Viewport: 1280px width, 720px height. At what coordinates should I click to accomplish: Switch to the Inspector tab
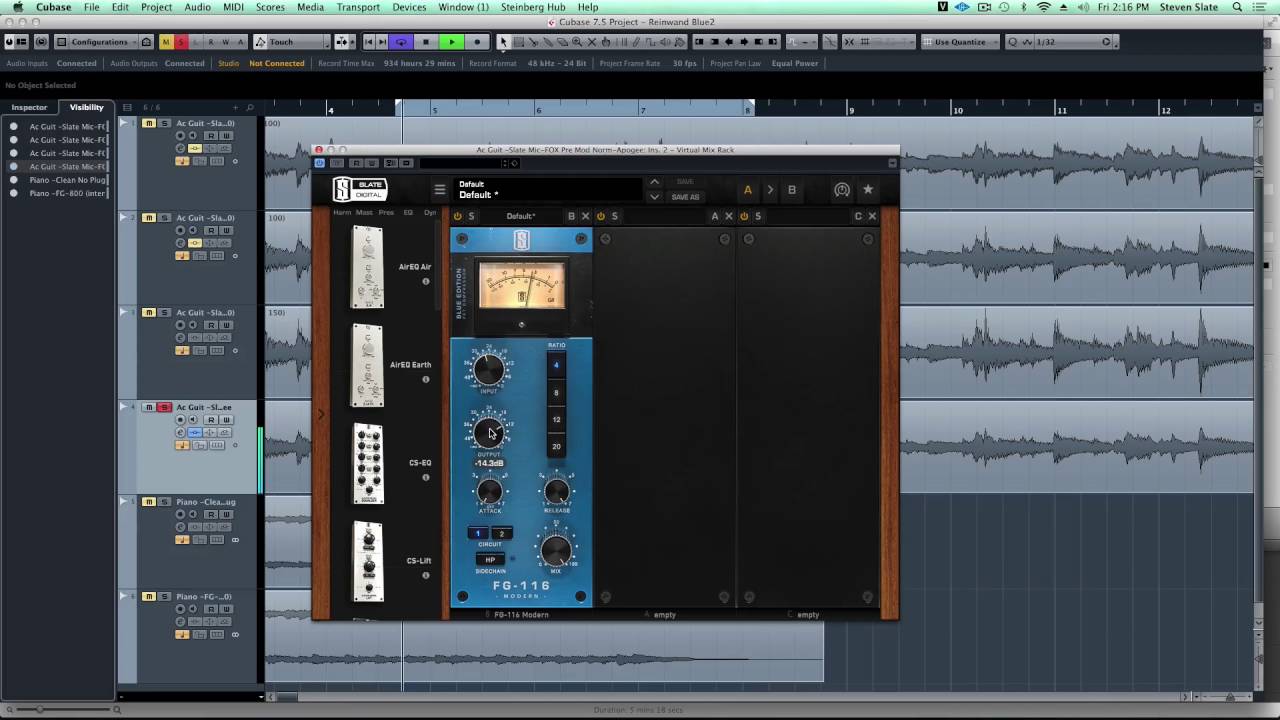[29, 107]
